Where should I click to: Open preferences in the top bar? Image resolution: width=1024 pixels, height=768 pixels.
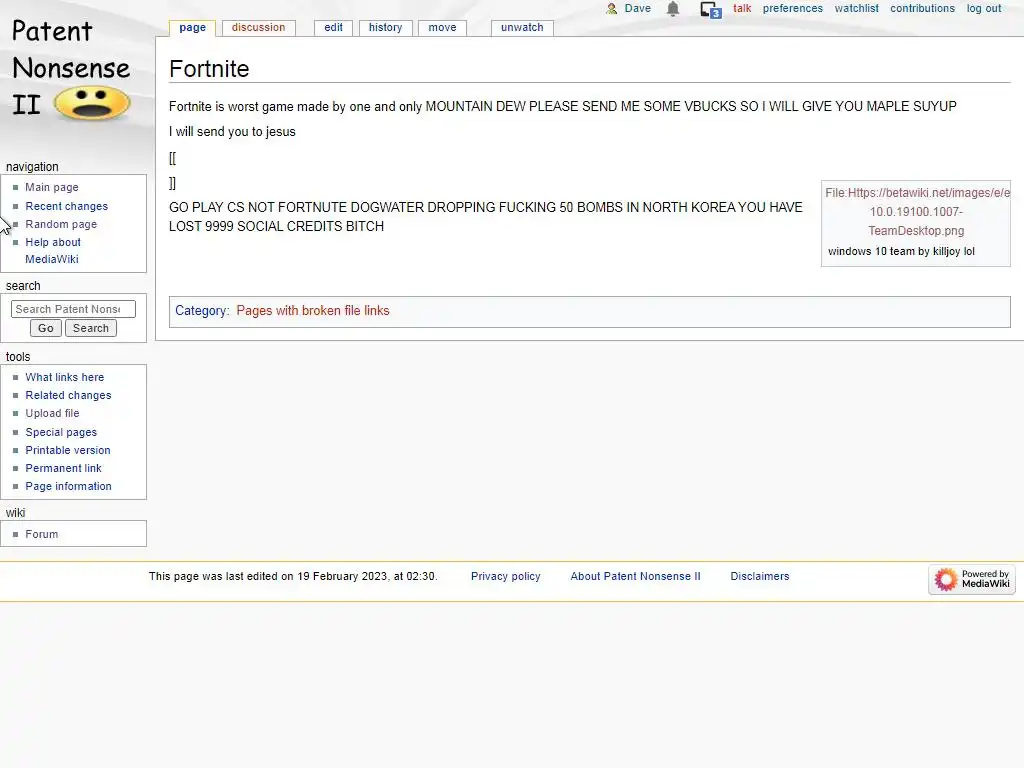(792, 8)
